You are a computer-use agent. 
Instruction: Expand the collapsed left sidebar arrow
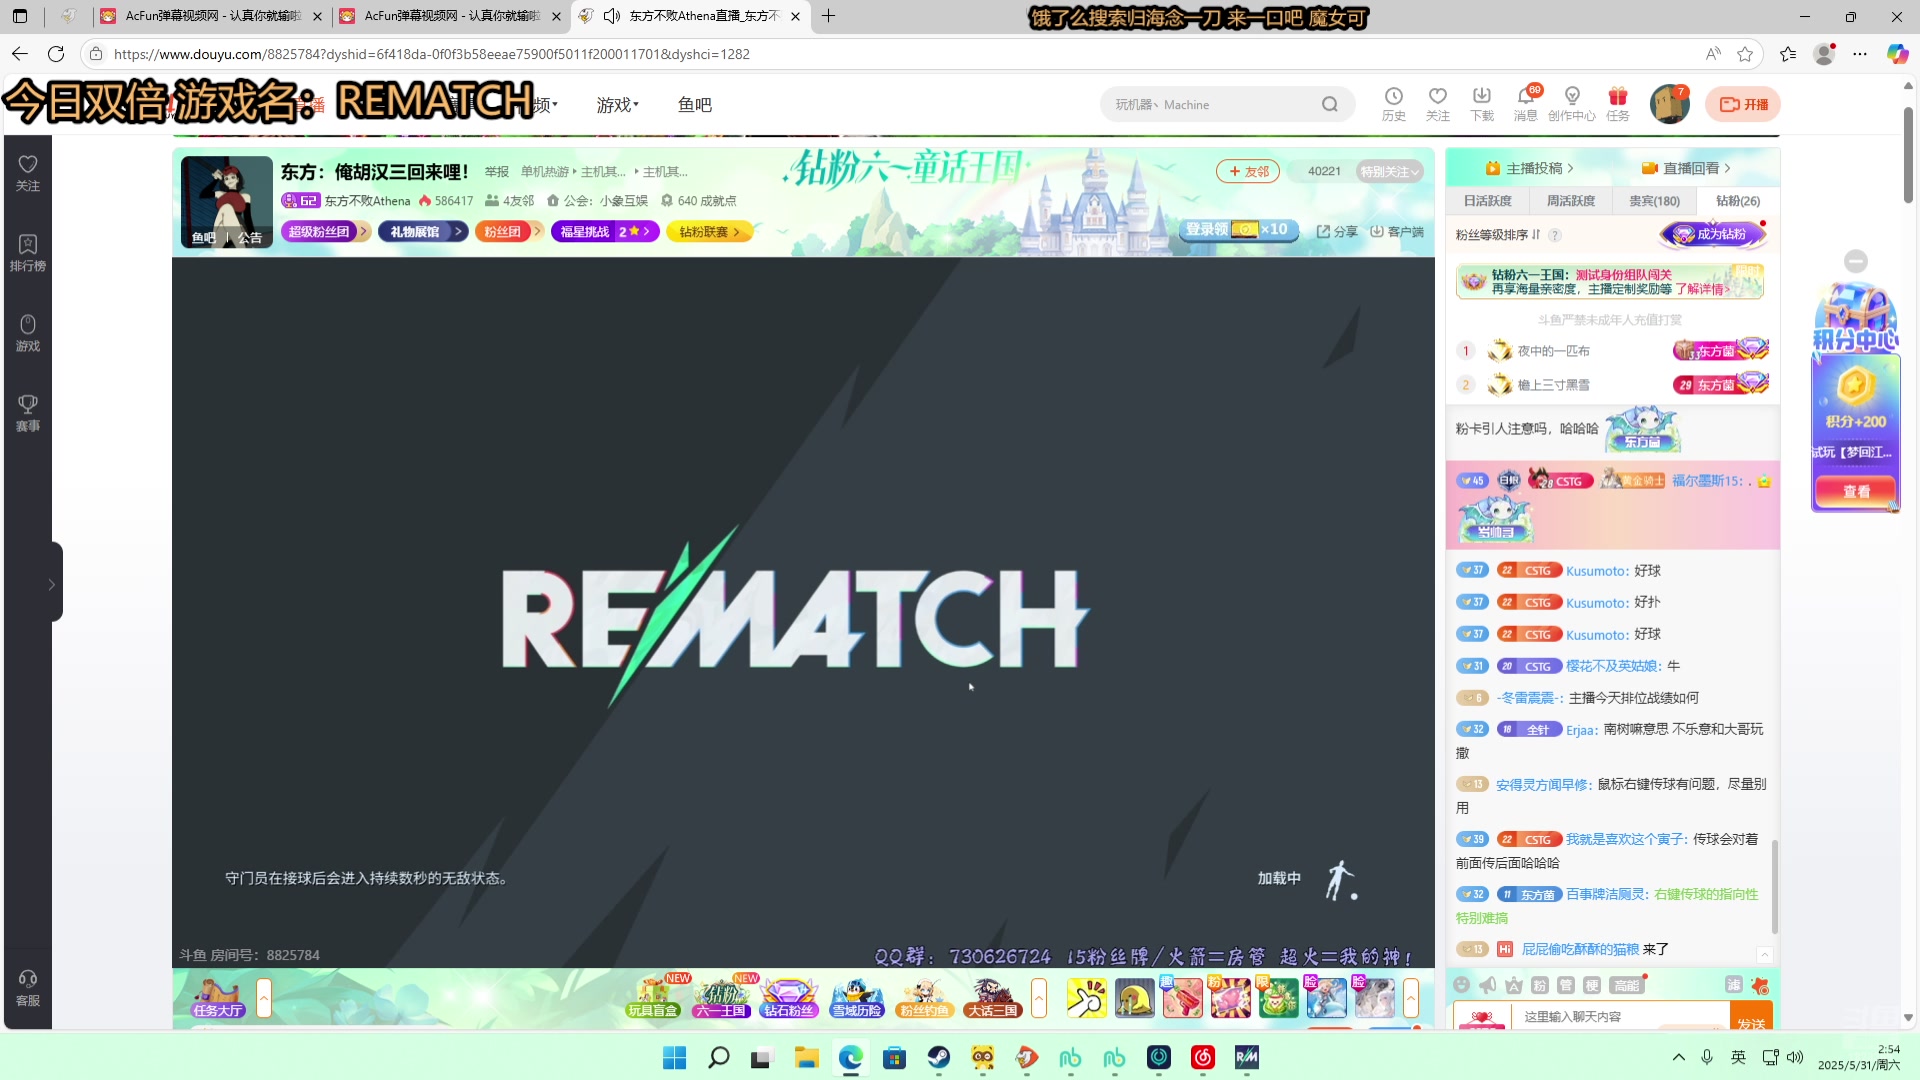[52, 584]
